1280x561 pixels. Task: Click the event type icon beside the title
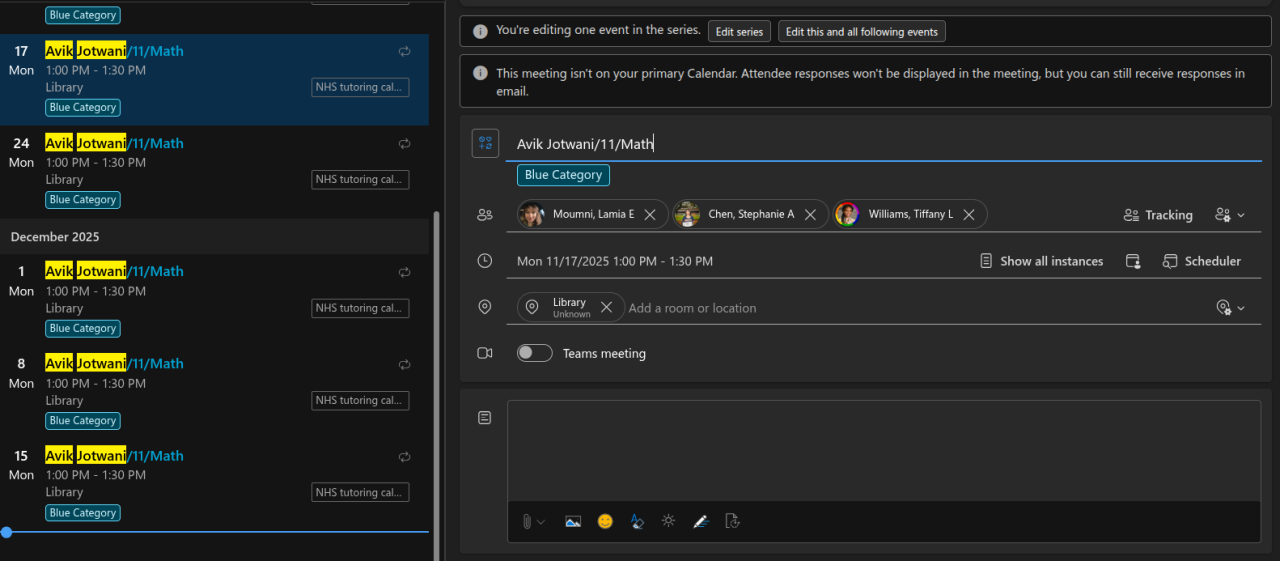[x=485, y=144]
